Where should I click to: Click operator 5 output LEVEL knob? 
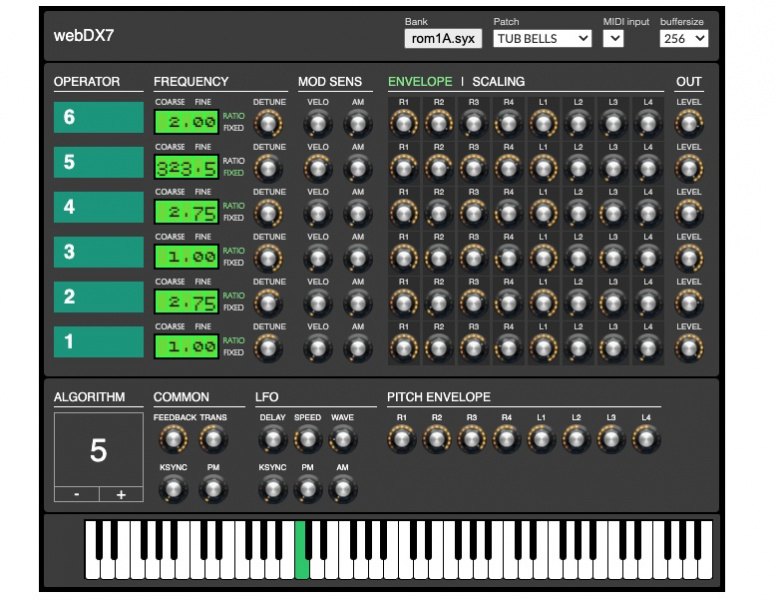[x=689, y=168]
